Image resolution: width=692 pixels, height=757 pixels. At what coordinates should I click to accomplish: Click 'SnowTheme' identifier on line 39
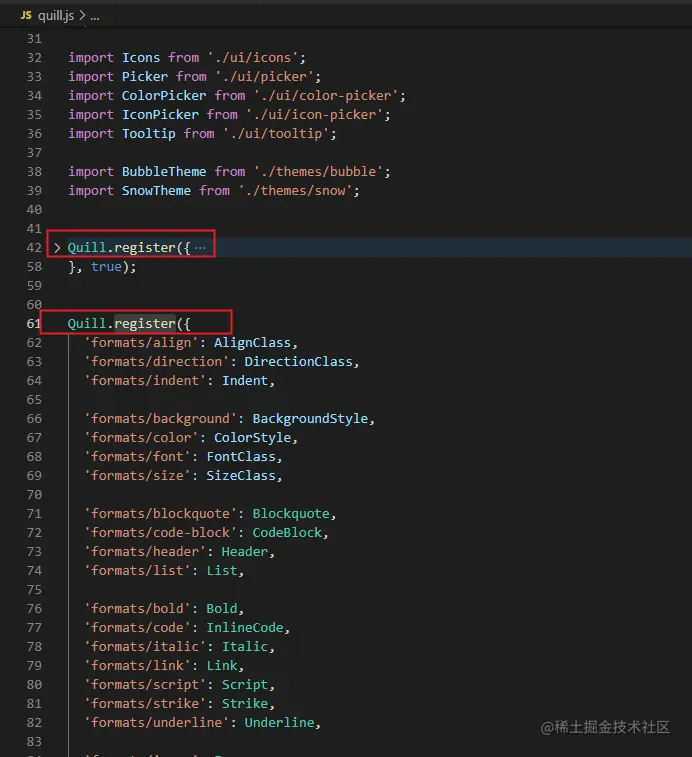click(x=156, y=190)
